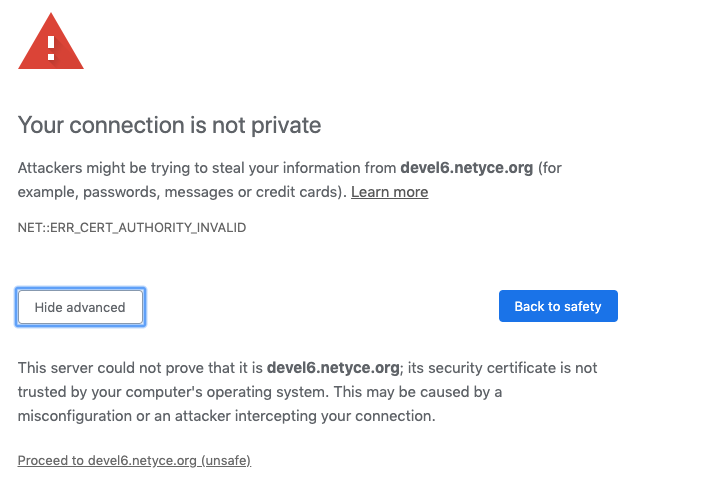Click the "Attackers might be trying" text
Image resolution: width=713 pixels, height=484 pixels.
tap(100, 168)
